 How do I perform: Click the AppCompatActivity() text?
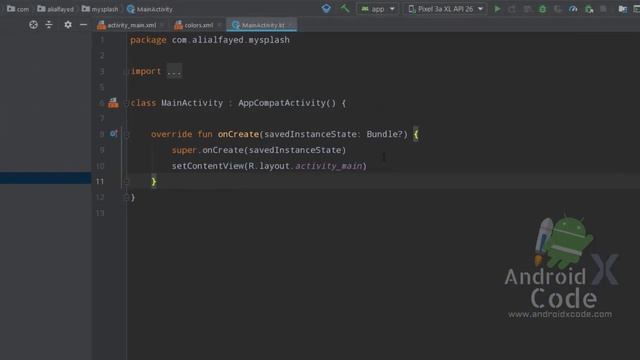coord(287,103)
